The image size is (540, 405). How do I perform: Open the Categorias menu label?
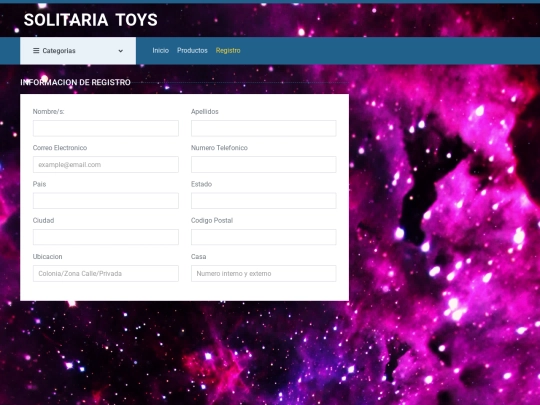pyautogui.click(x=59, y=51)
